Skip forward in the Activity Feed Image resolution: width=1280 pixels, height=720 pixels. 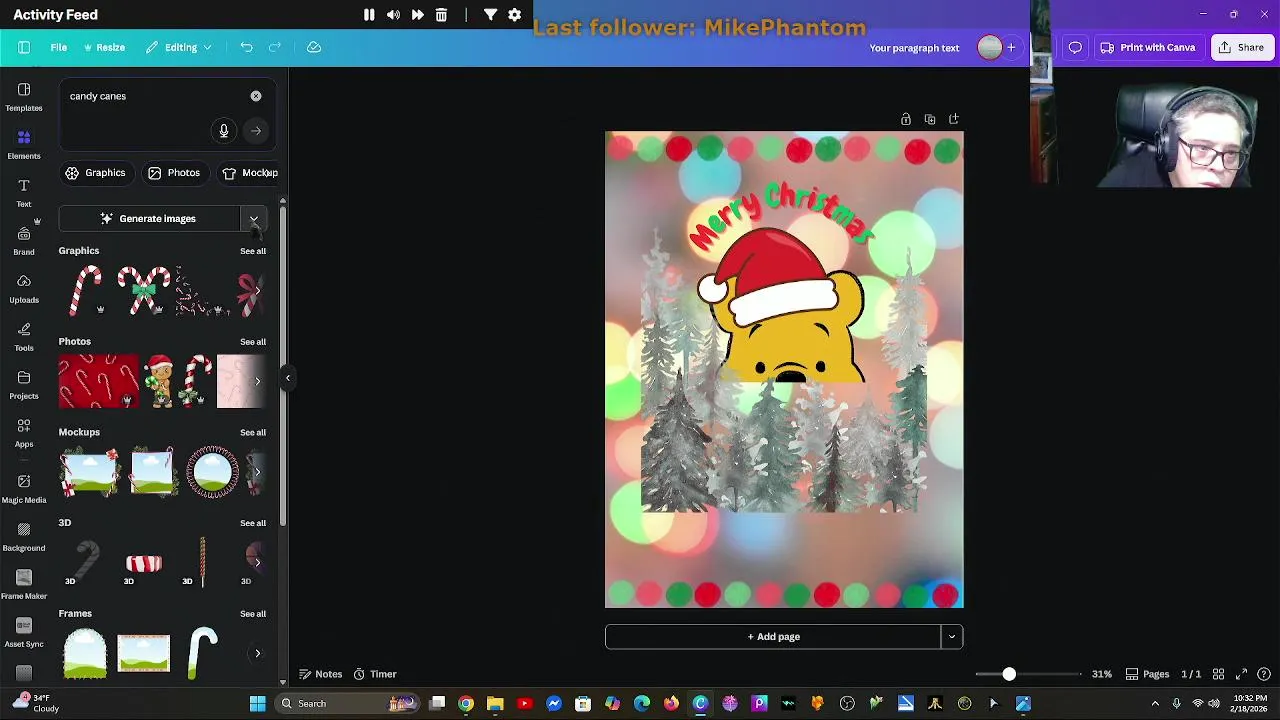click(417, 15)
